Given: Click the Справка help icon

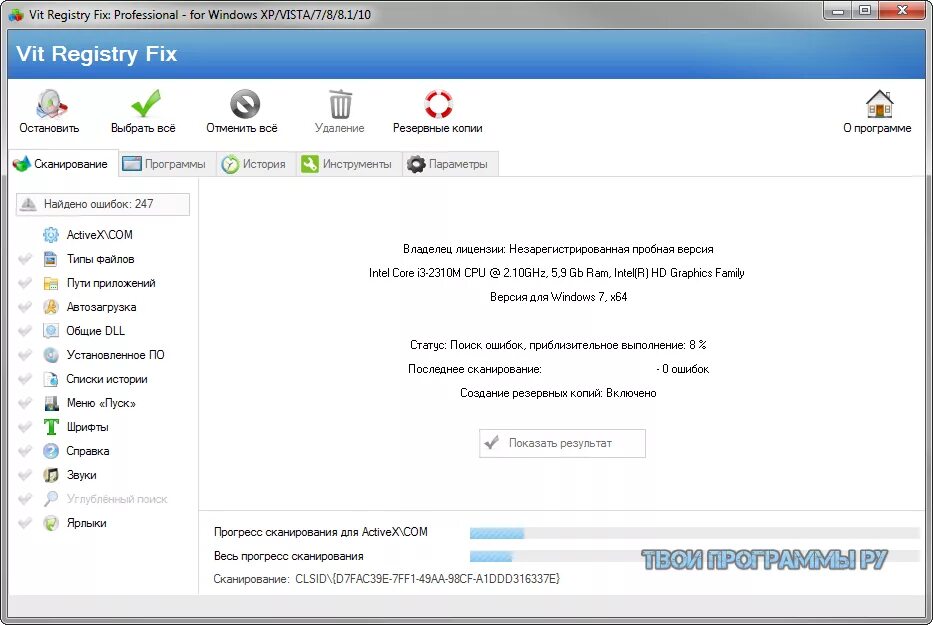Looking at the screenshot, I should click(x=51, y=451).
